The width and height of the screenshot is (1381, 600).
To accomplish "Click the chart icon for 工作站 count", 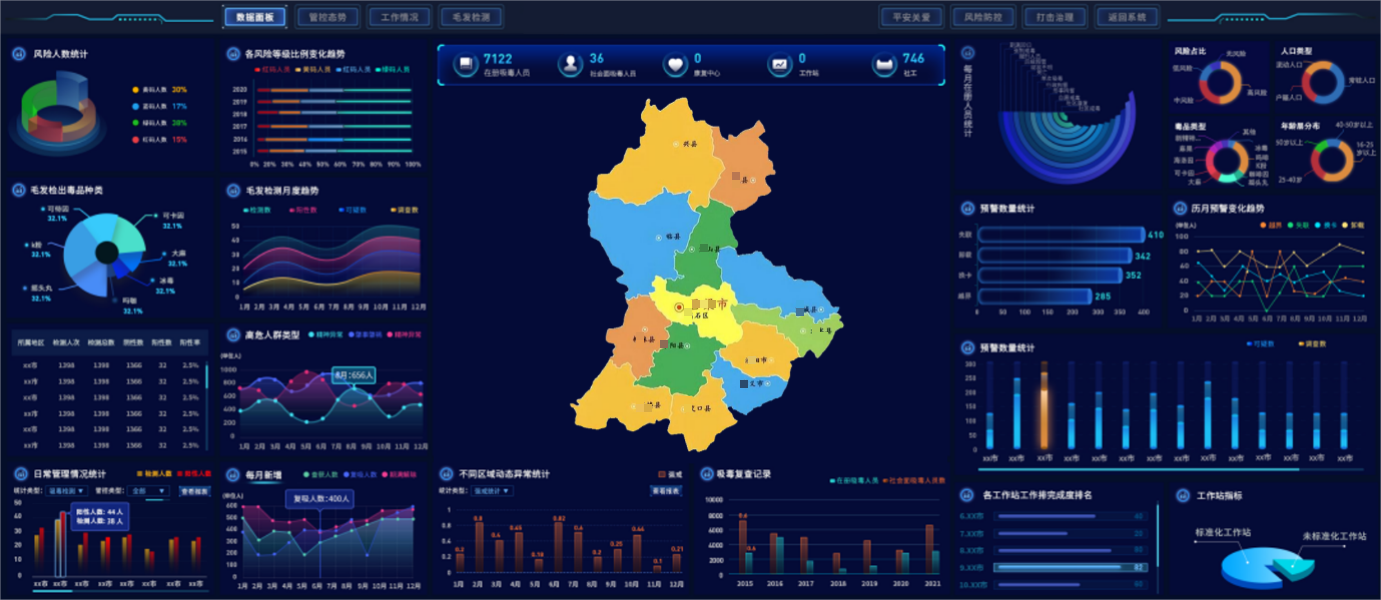I will coord(780,65).
